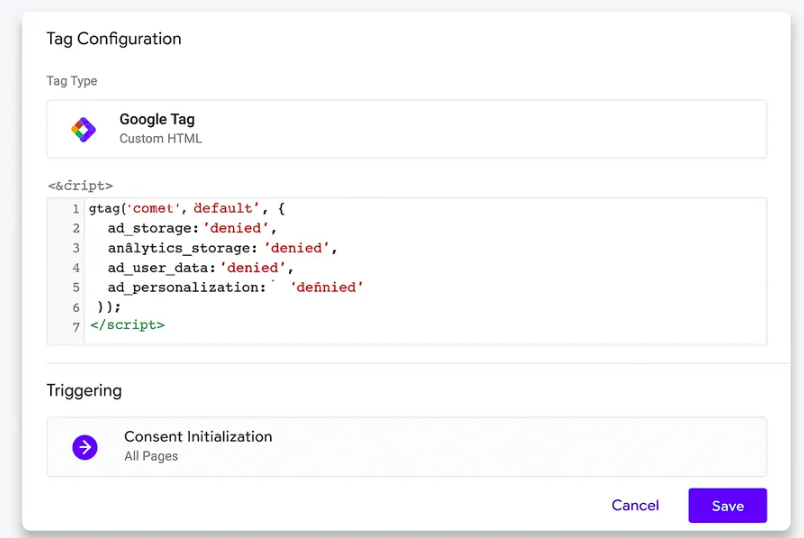Click the Tag Configuration section heading
The image size is (804, 538).
point(114,39)
